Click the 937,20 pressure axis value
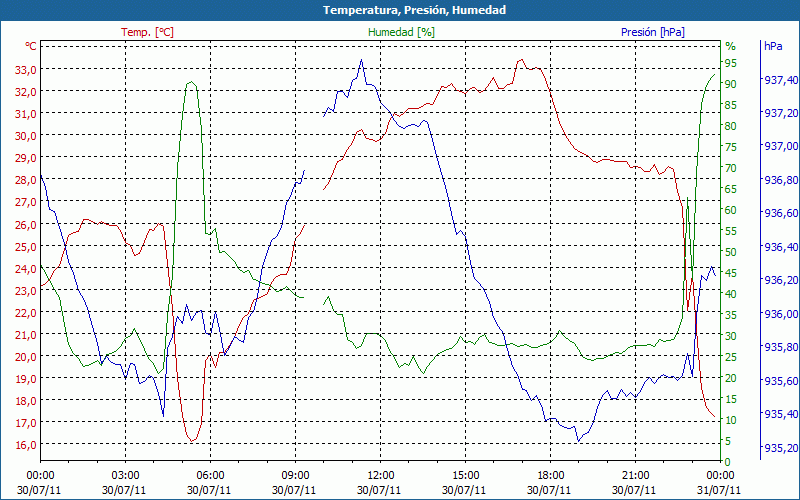This screenshot has width=800, height=500. (781, 113)
